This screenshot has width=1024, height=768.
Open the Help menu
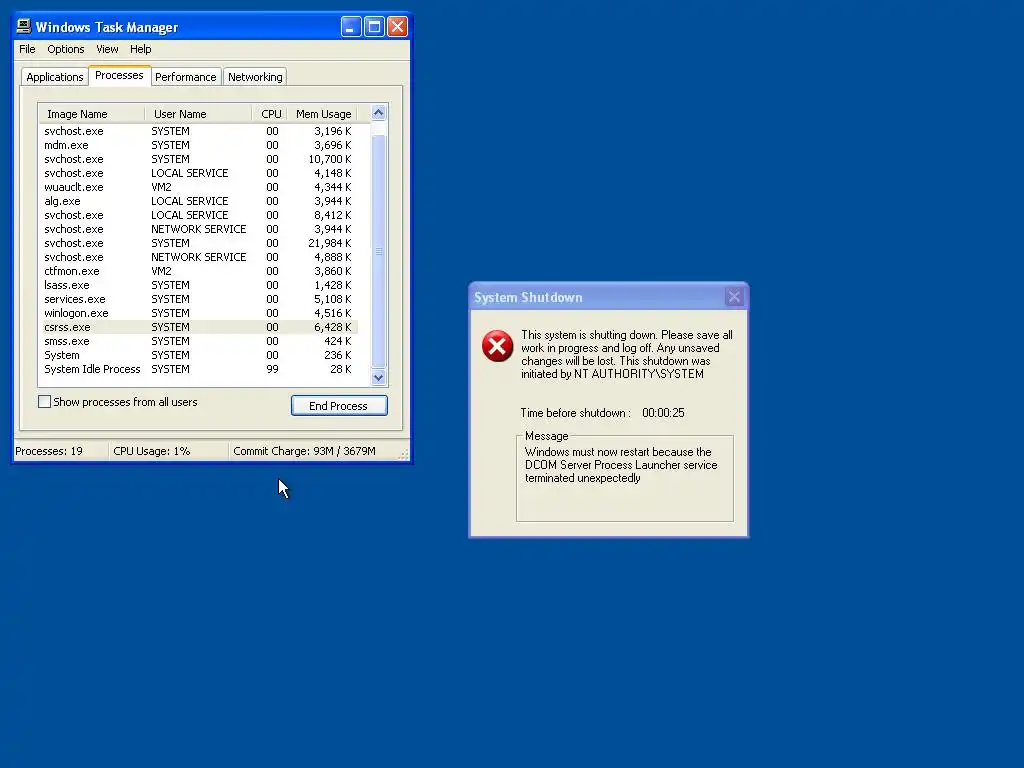click(140, 49)
